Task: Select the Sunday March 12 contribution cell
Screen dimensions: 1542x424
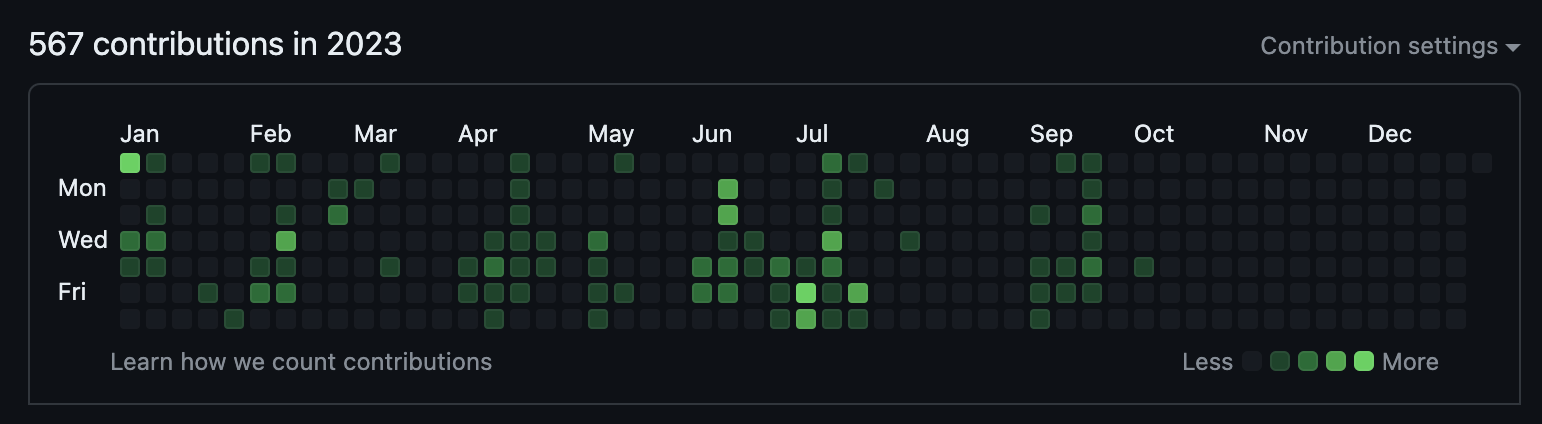Action: 390,162
